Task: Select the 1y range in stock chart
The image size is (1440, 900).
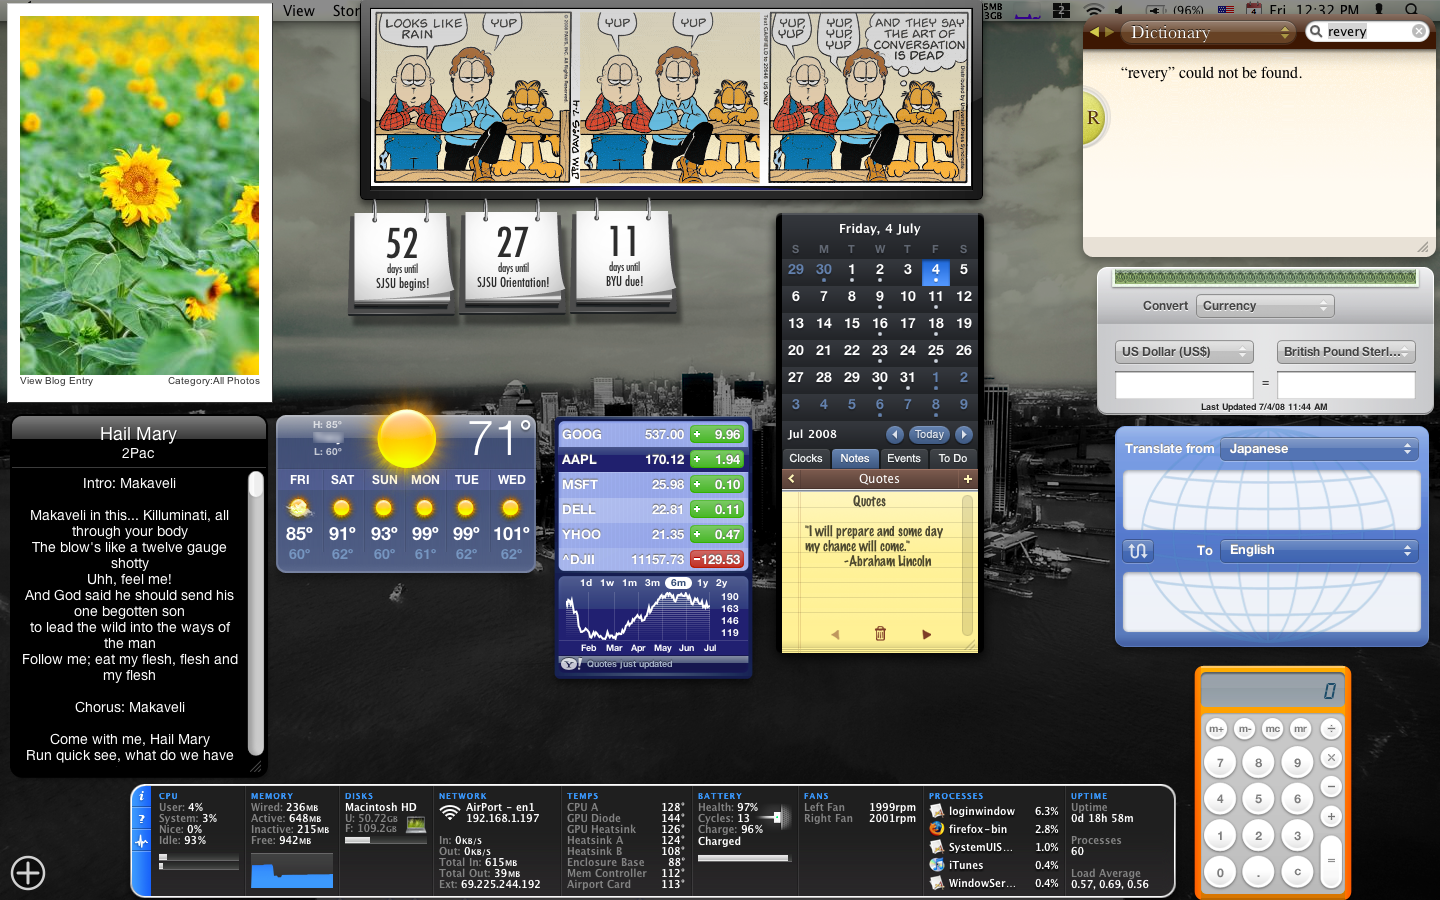Action: click(x=702, y=583)
